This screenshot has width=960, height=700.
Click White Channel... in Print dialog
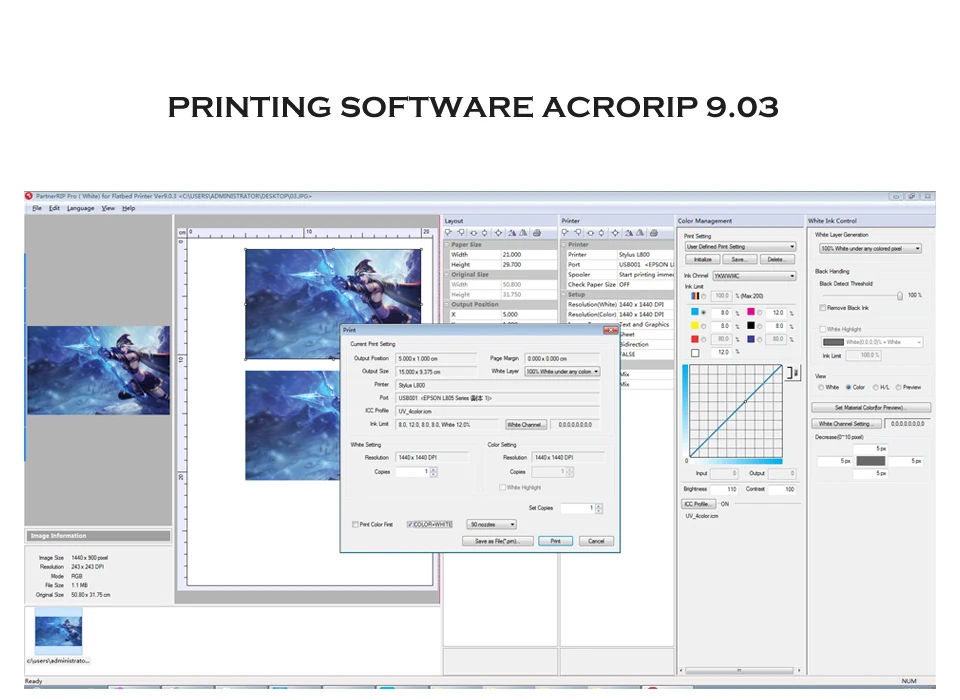tap(525, 425)
